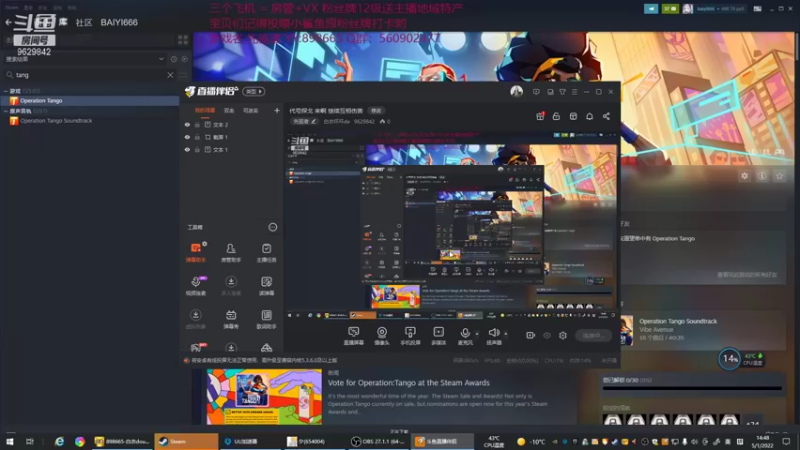Screen dimensions: 800x450
Task: Add 手机投屏 phone casting source
Action: click(x=410, y=336)
